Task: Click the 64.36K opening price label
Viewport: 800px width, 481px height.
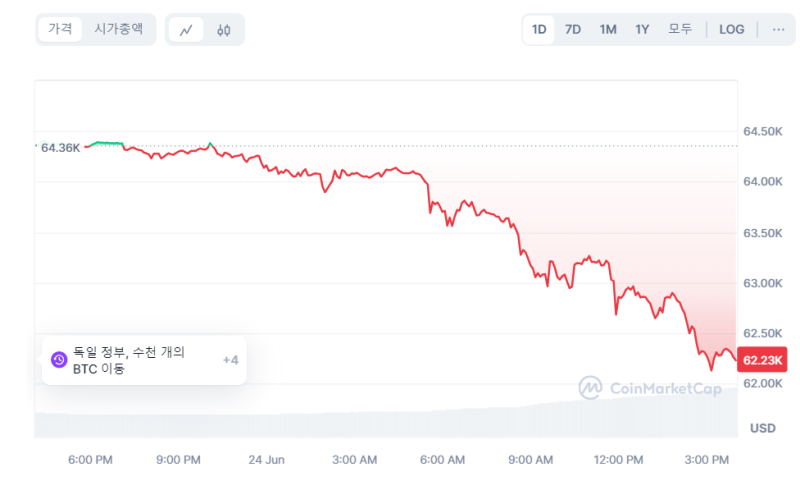Action: point(60,147)
